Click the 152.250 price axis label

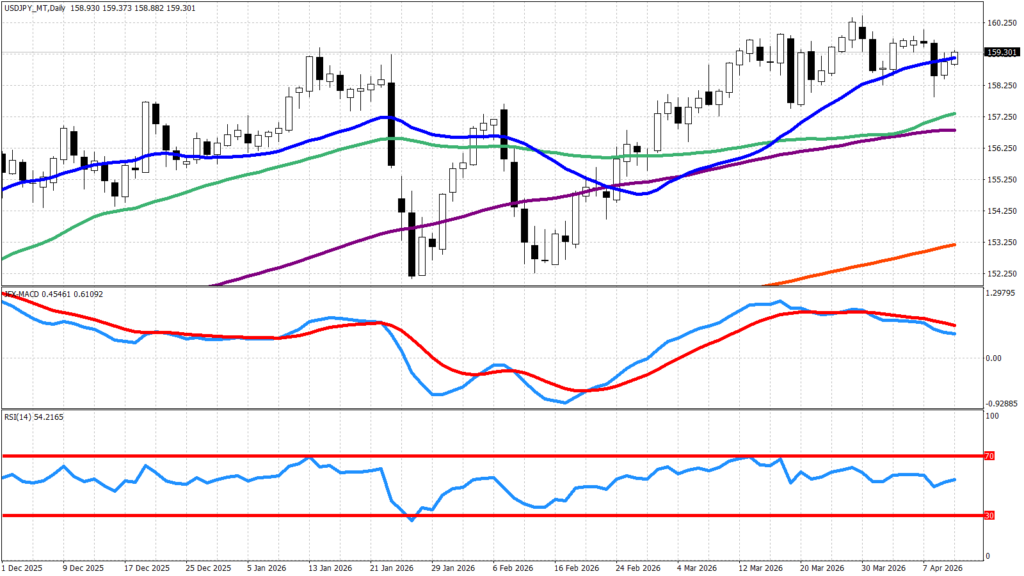(x=1002, y=273)
